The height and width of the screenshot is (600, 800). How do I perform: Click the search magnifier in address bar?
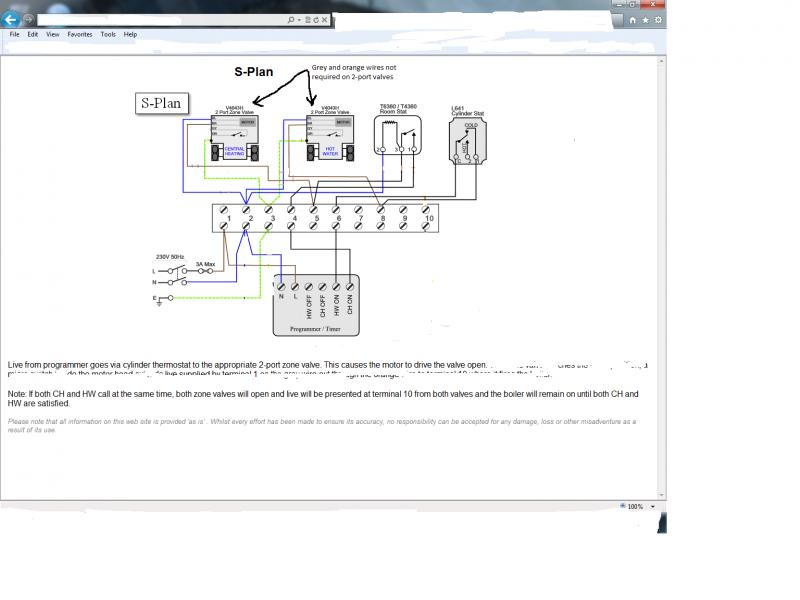click(x=291, y=19)
